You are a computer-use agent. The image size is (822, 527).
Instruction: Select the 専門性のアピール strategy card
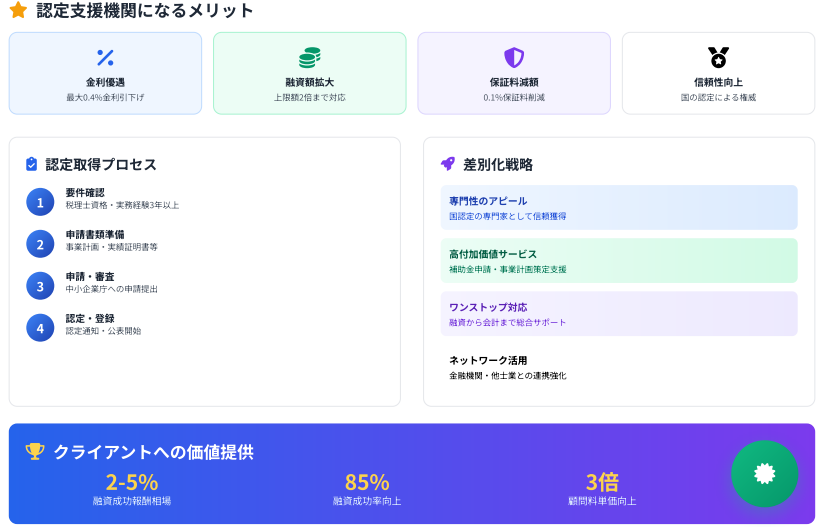[619, 208]
